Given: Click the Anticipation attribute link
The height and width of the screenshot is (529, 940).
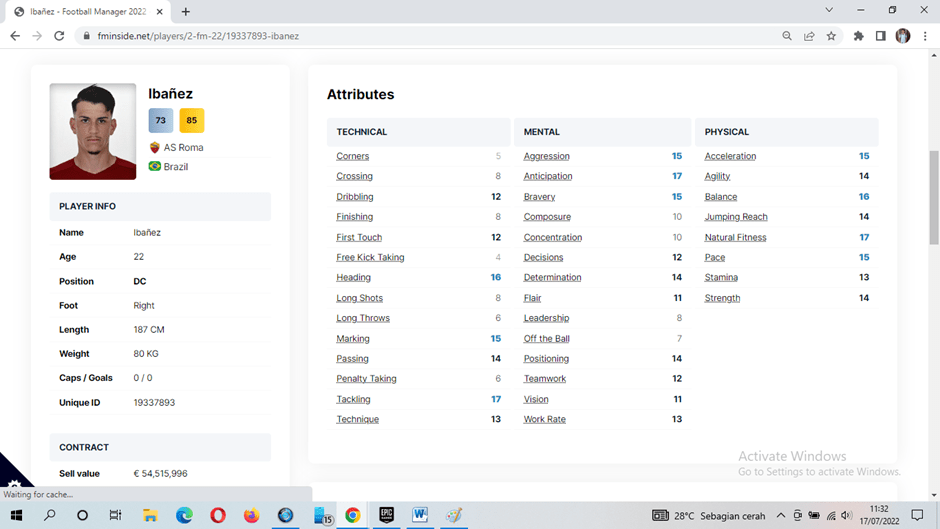Looking at the screenshot, I should (x=548, y=176).
